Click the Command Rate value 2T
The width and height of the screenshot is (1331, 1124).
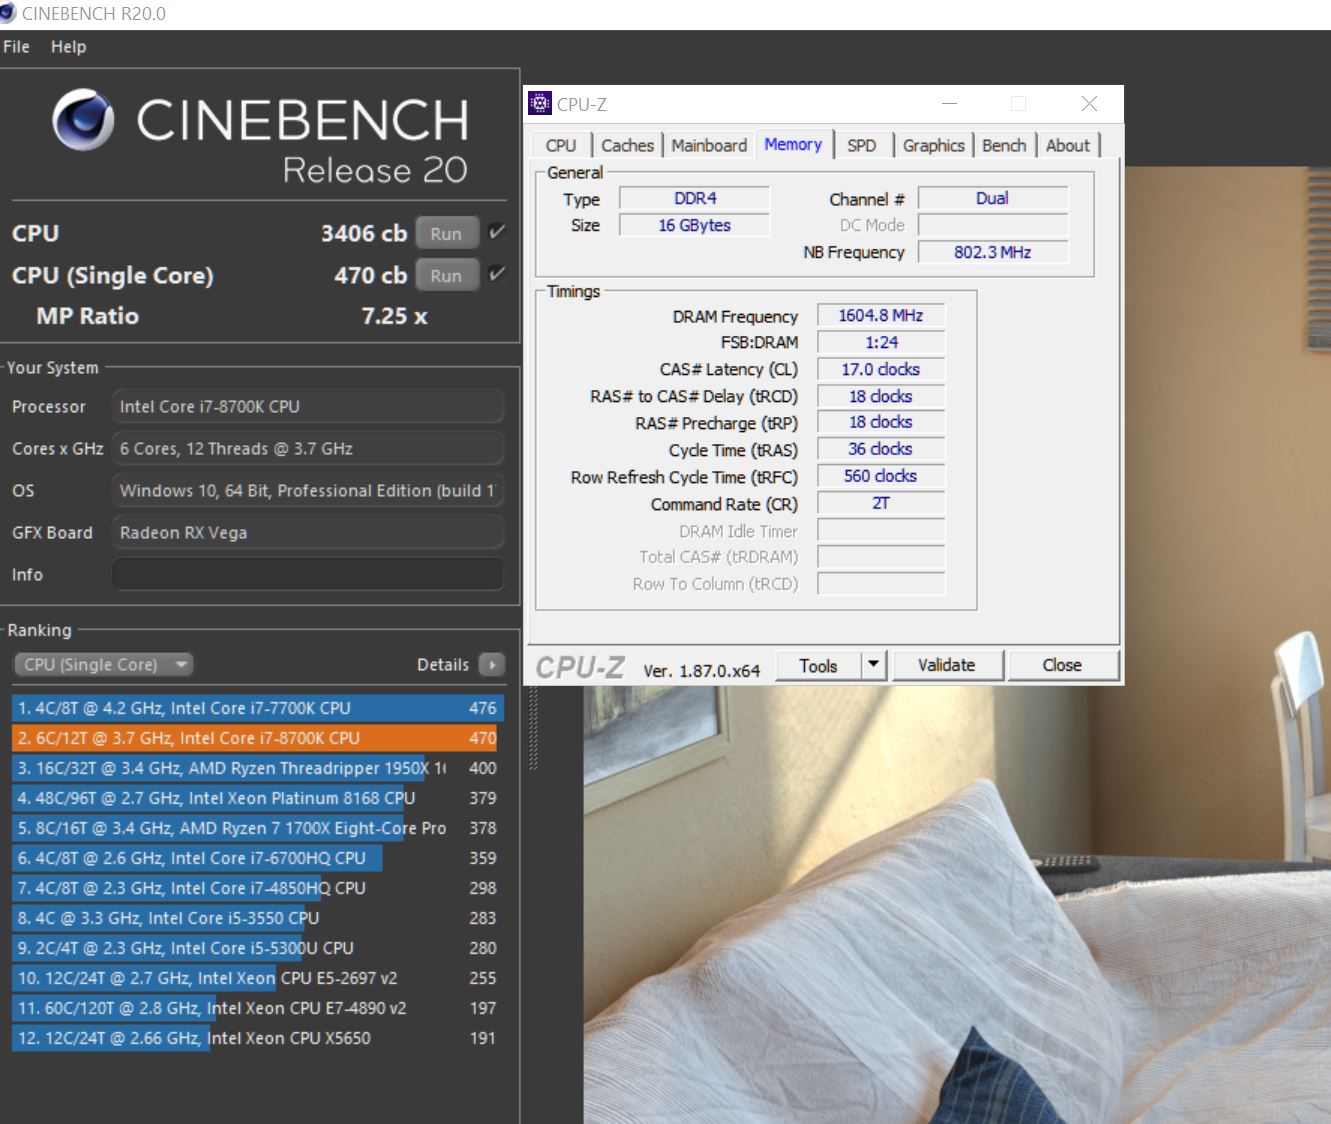click(881, 503)
